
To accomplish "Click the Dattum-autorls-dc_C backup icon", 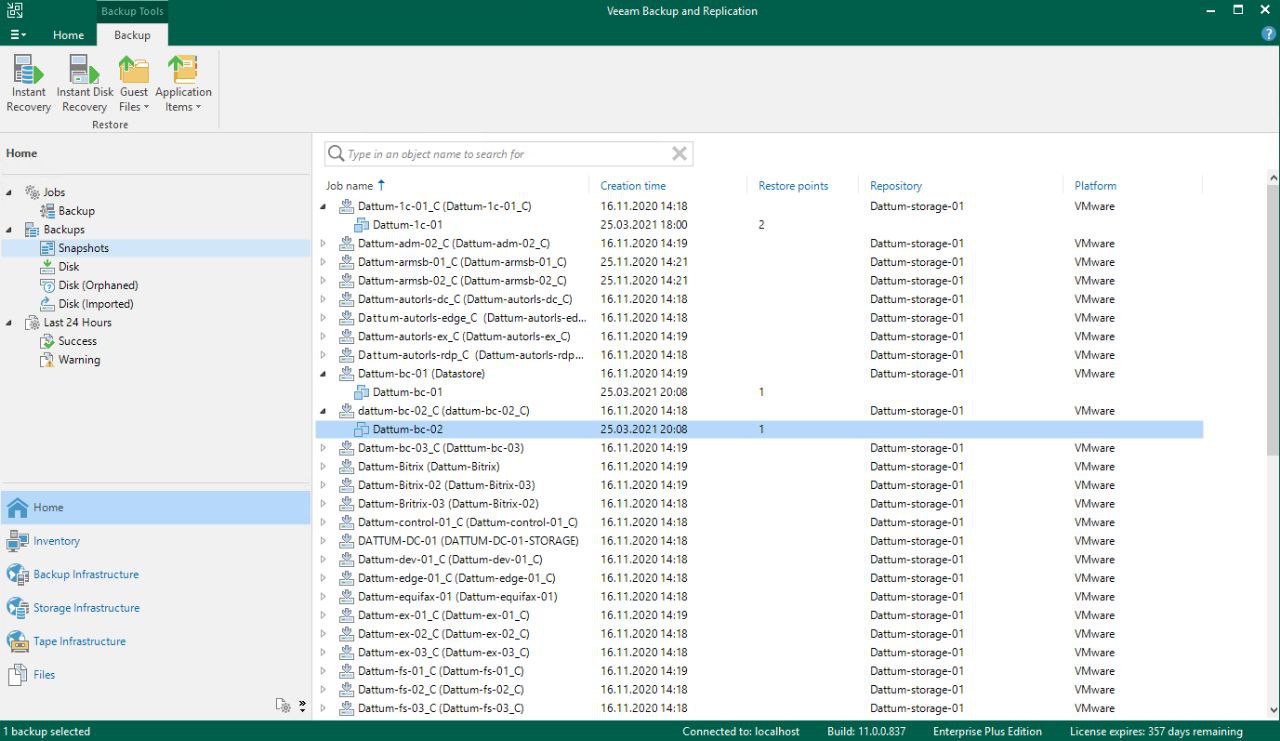I will pos(347,299).
